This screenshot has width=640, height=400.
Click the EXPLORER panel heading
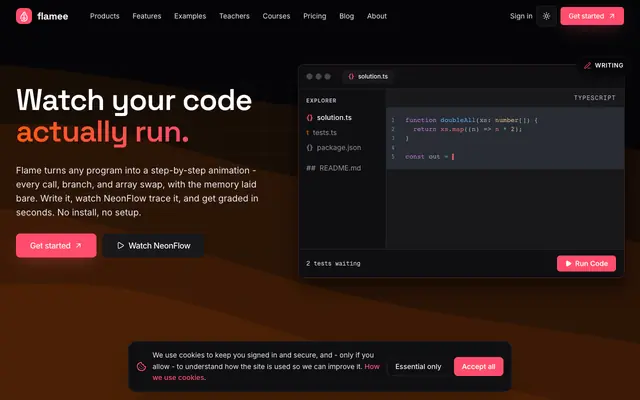tap(321, 100)
